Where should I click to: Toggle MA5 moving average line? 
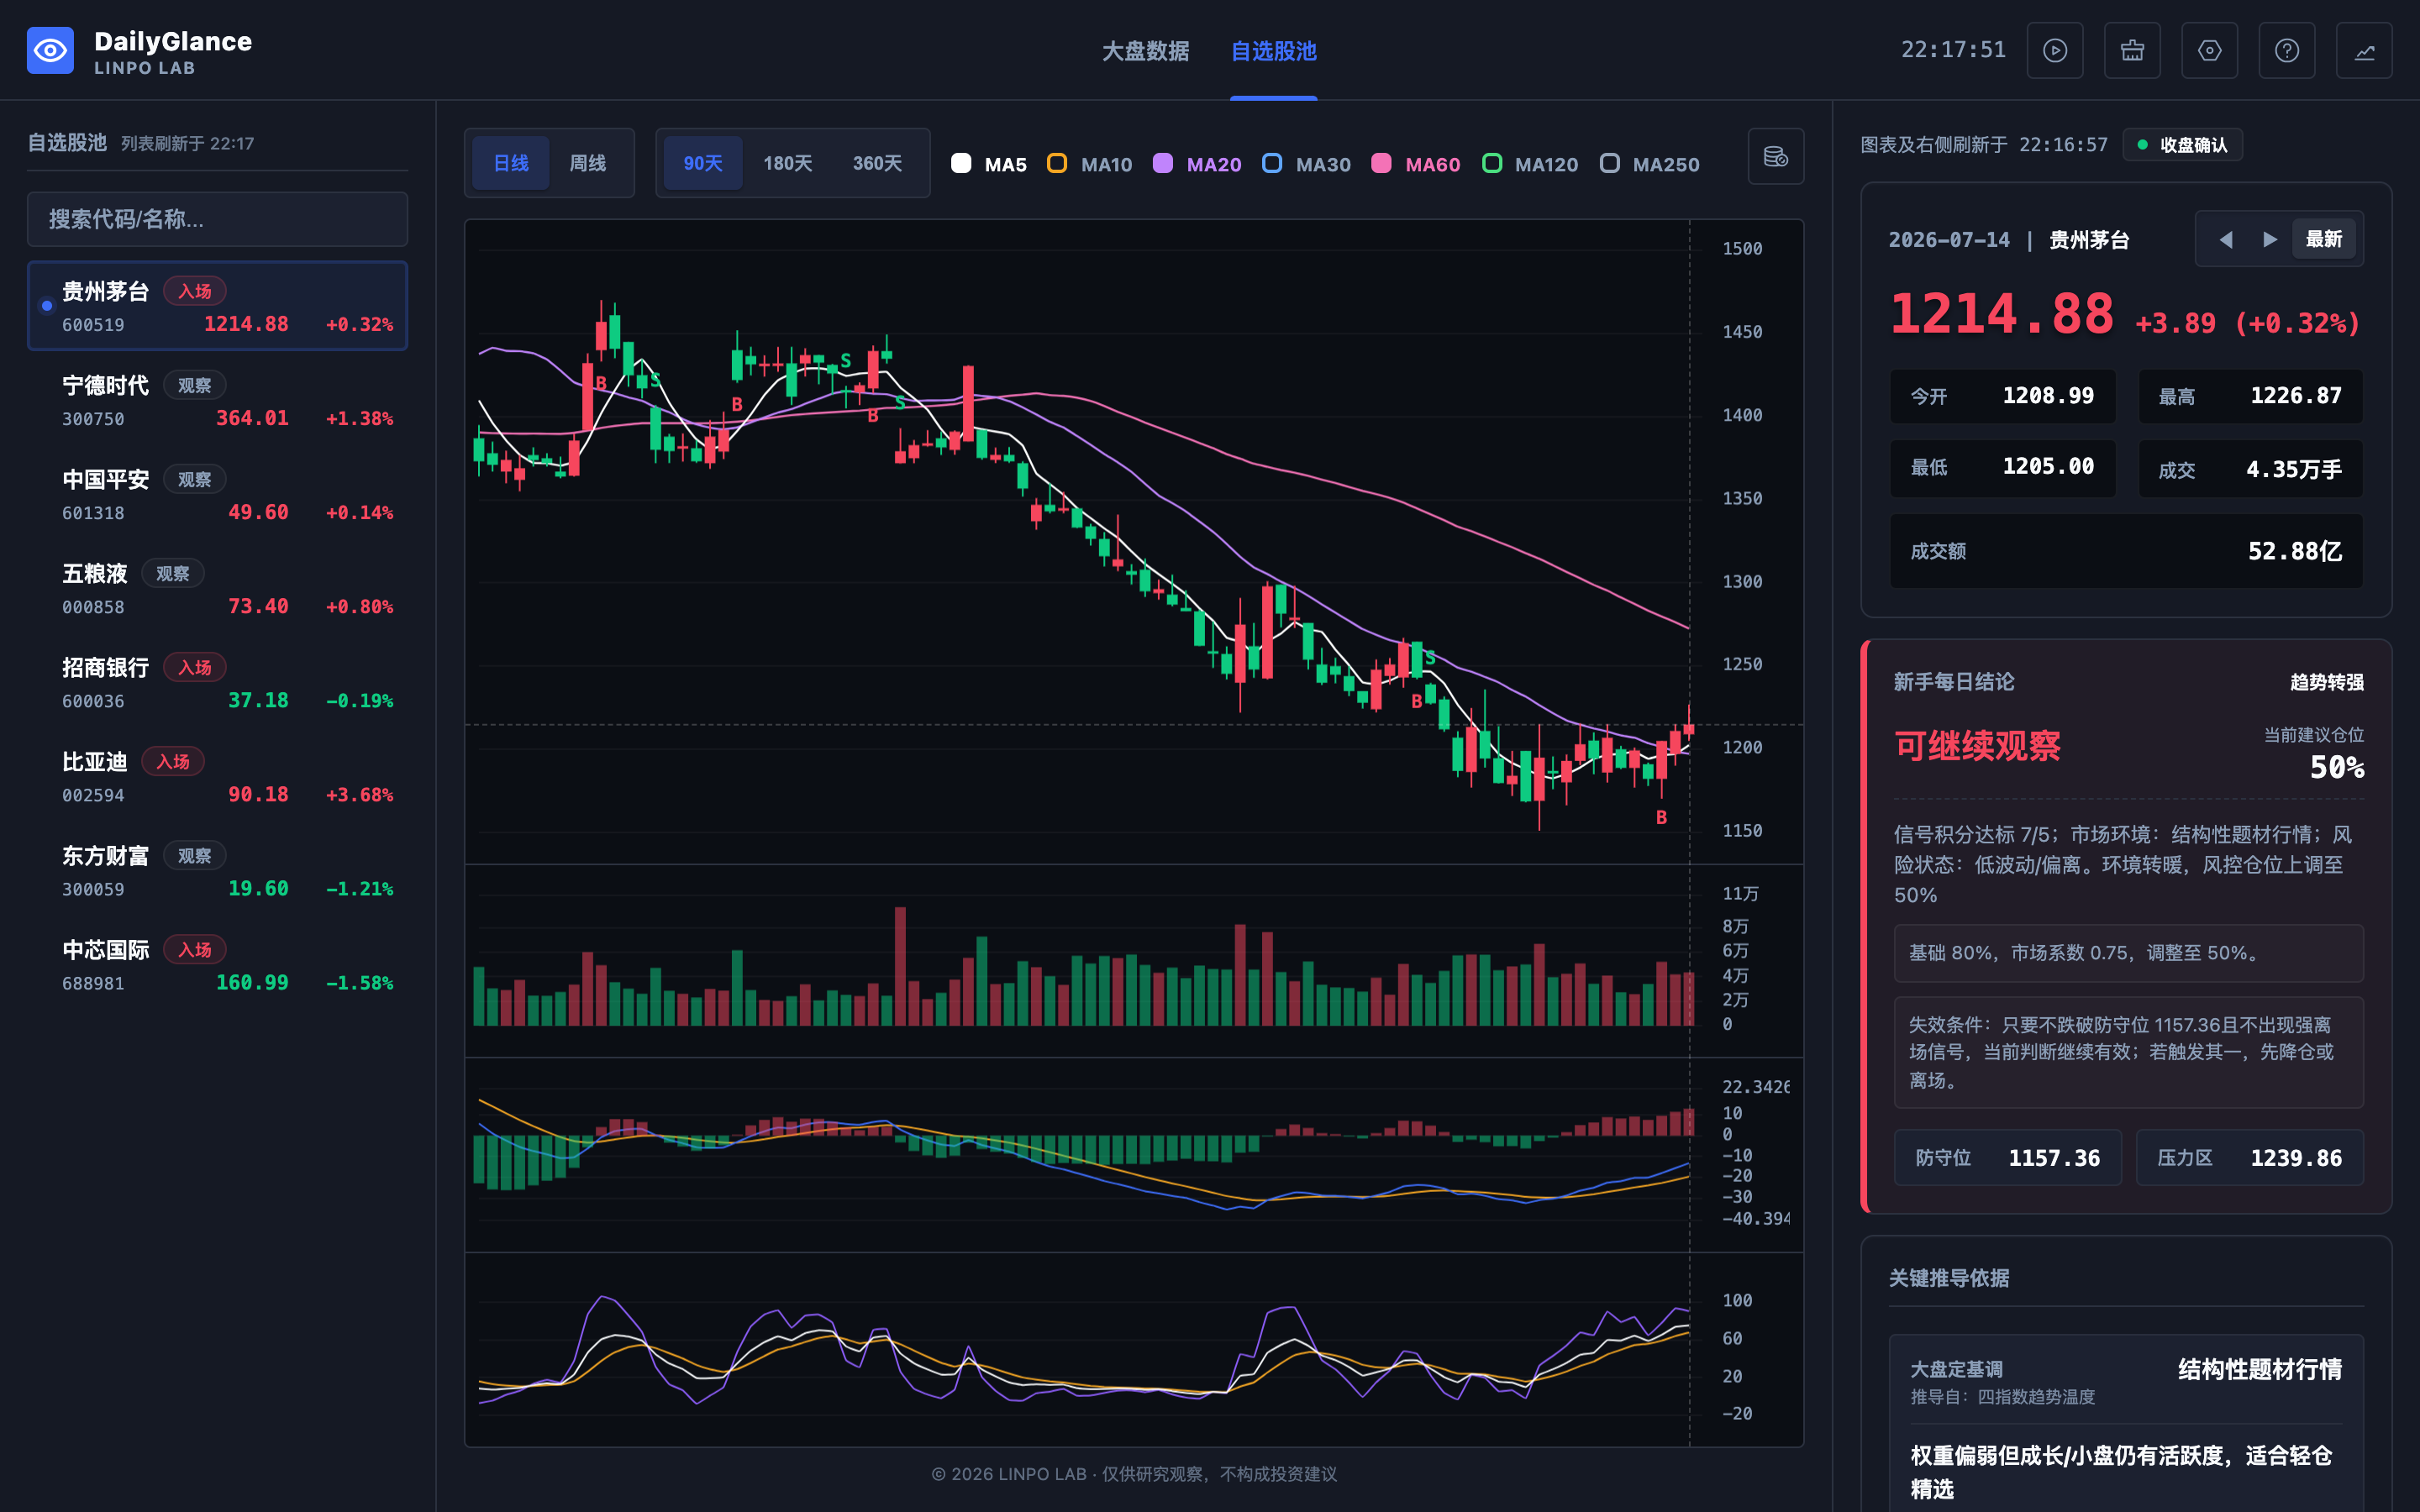[989, 164]
